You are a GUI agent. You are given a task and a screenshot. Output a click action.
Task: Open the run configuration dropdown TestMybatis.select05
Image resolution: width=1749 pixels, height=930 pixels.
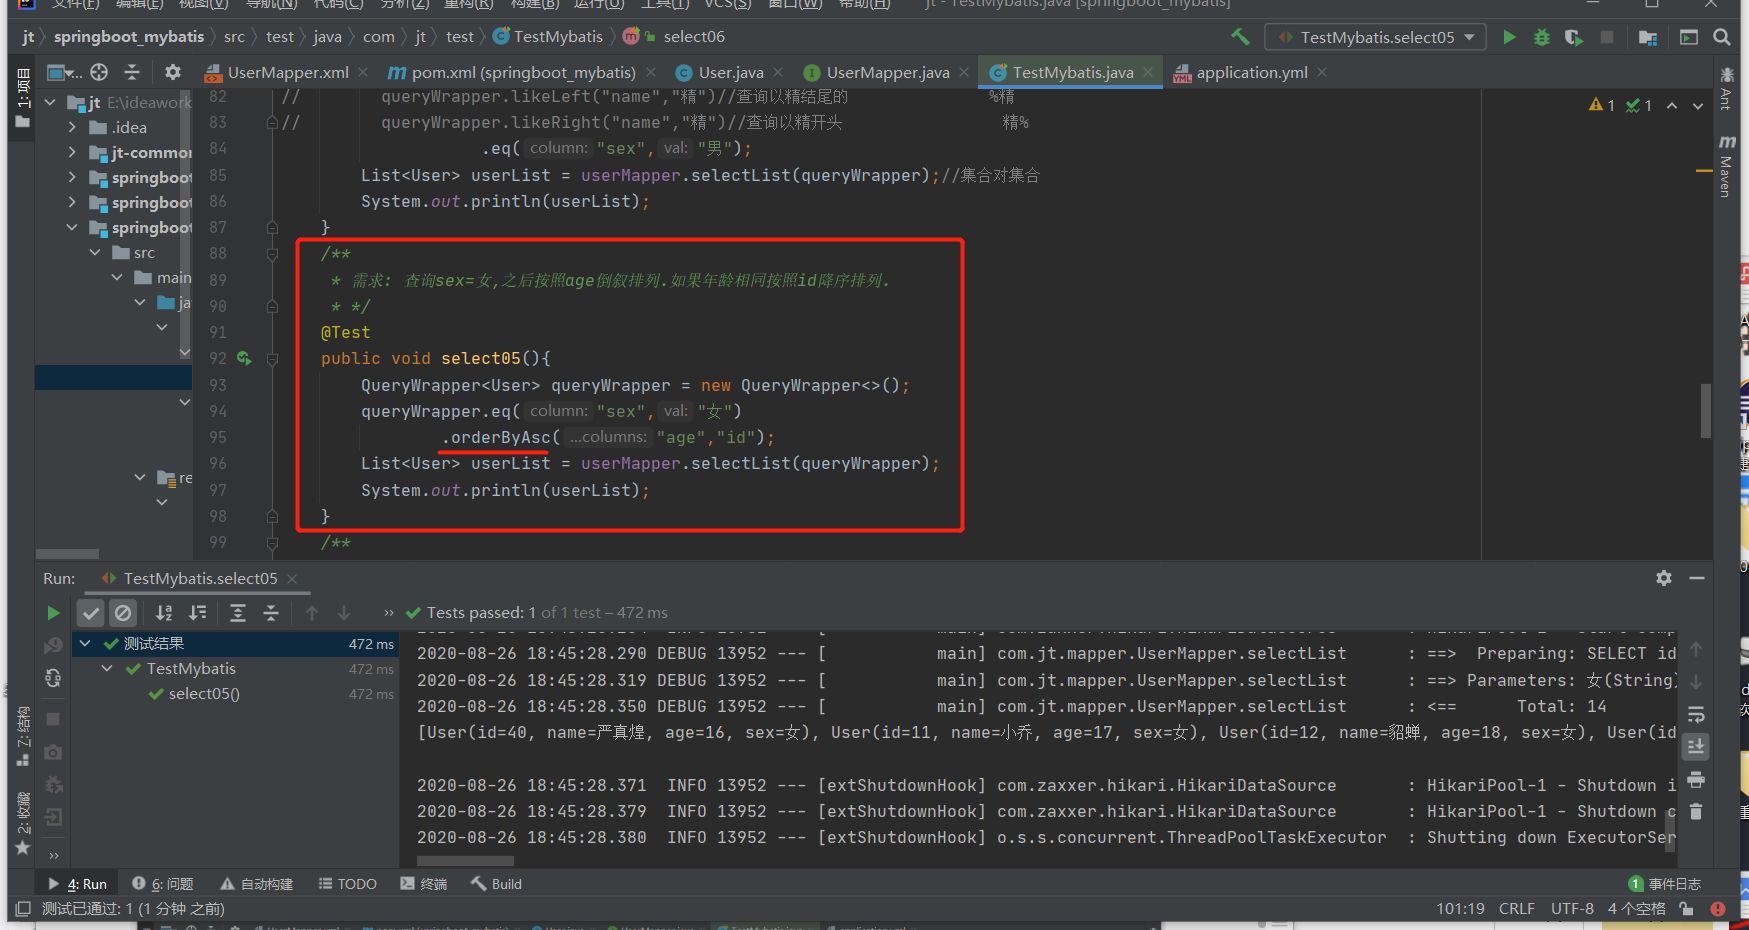click(x=1376, y=37)
